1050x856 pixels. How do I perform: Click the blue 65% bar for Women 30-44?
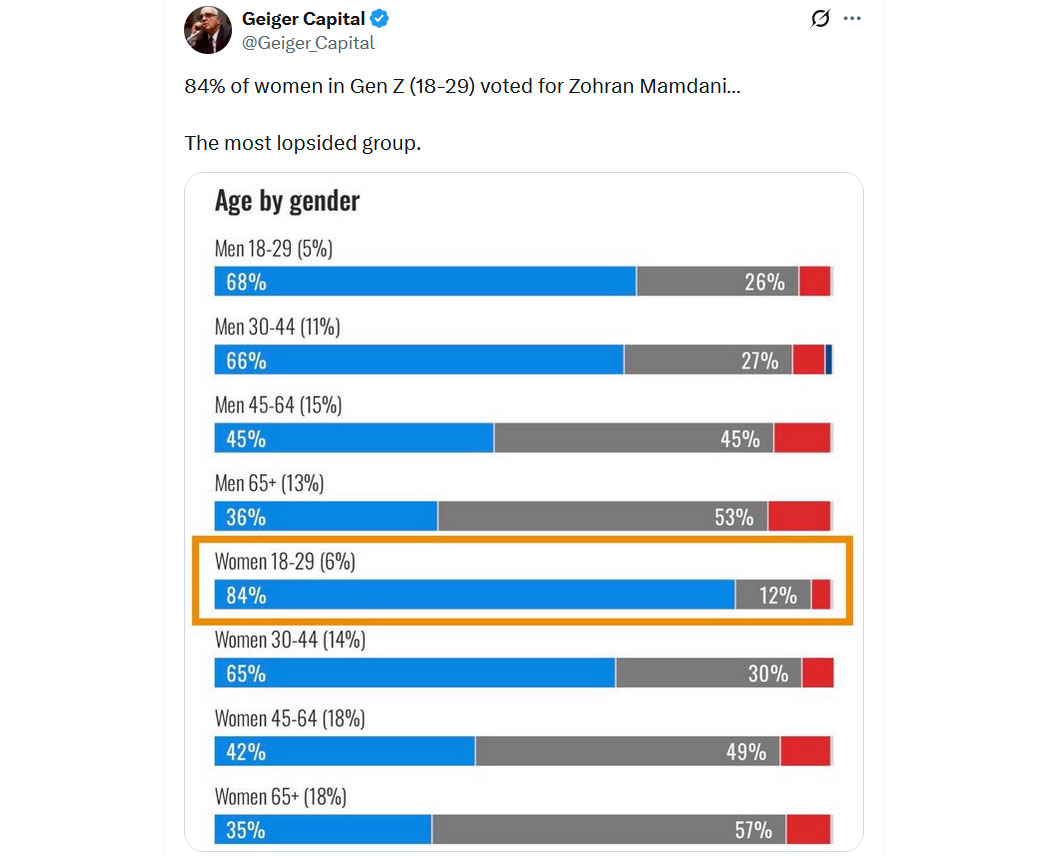415,673
